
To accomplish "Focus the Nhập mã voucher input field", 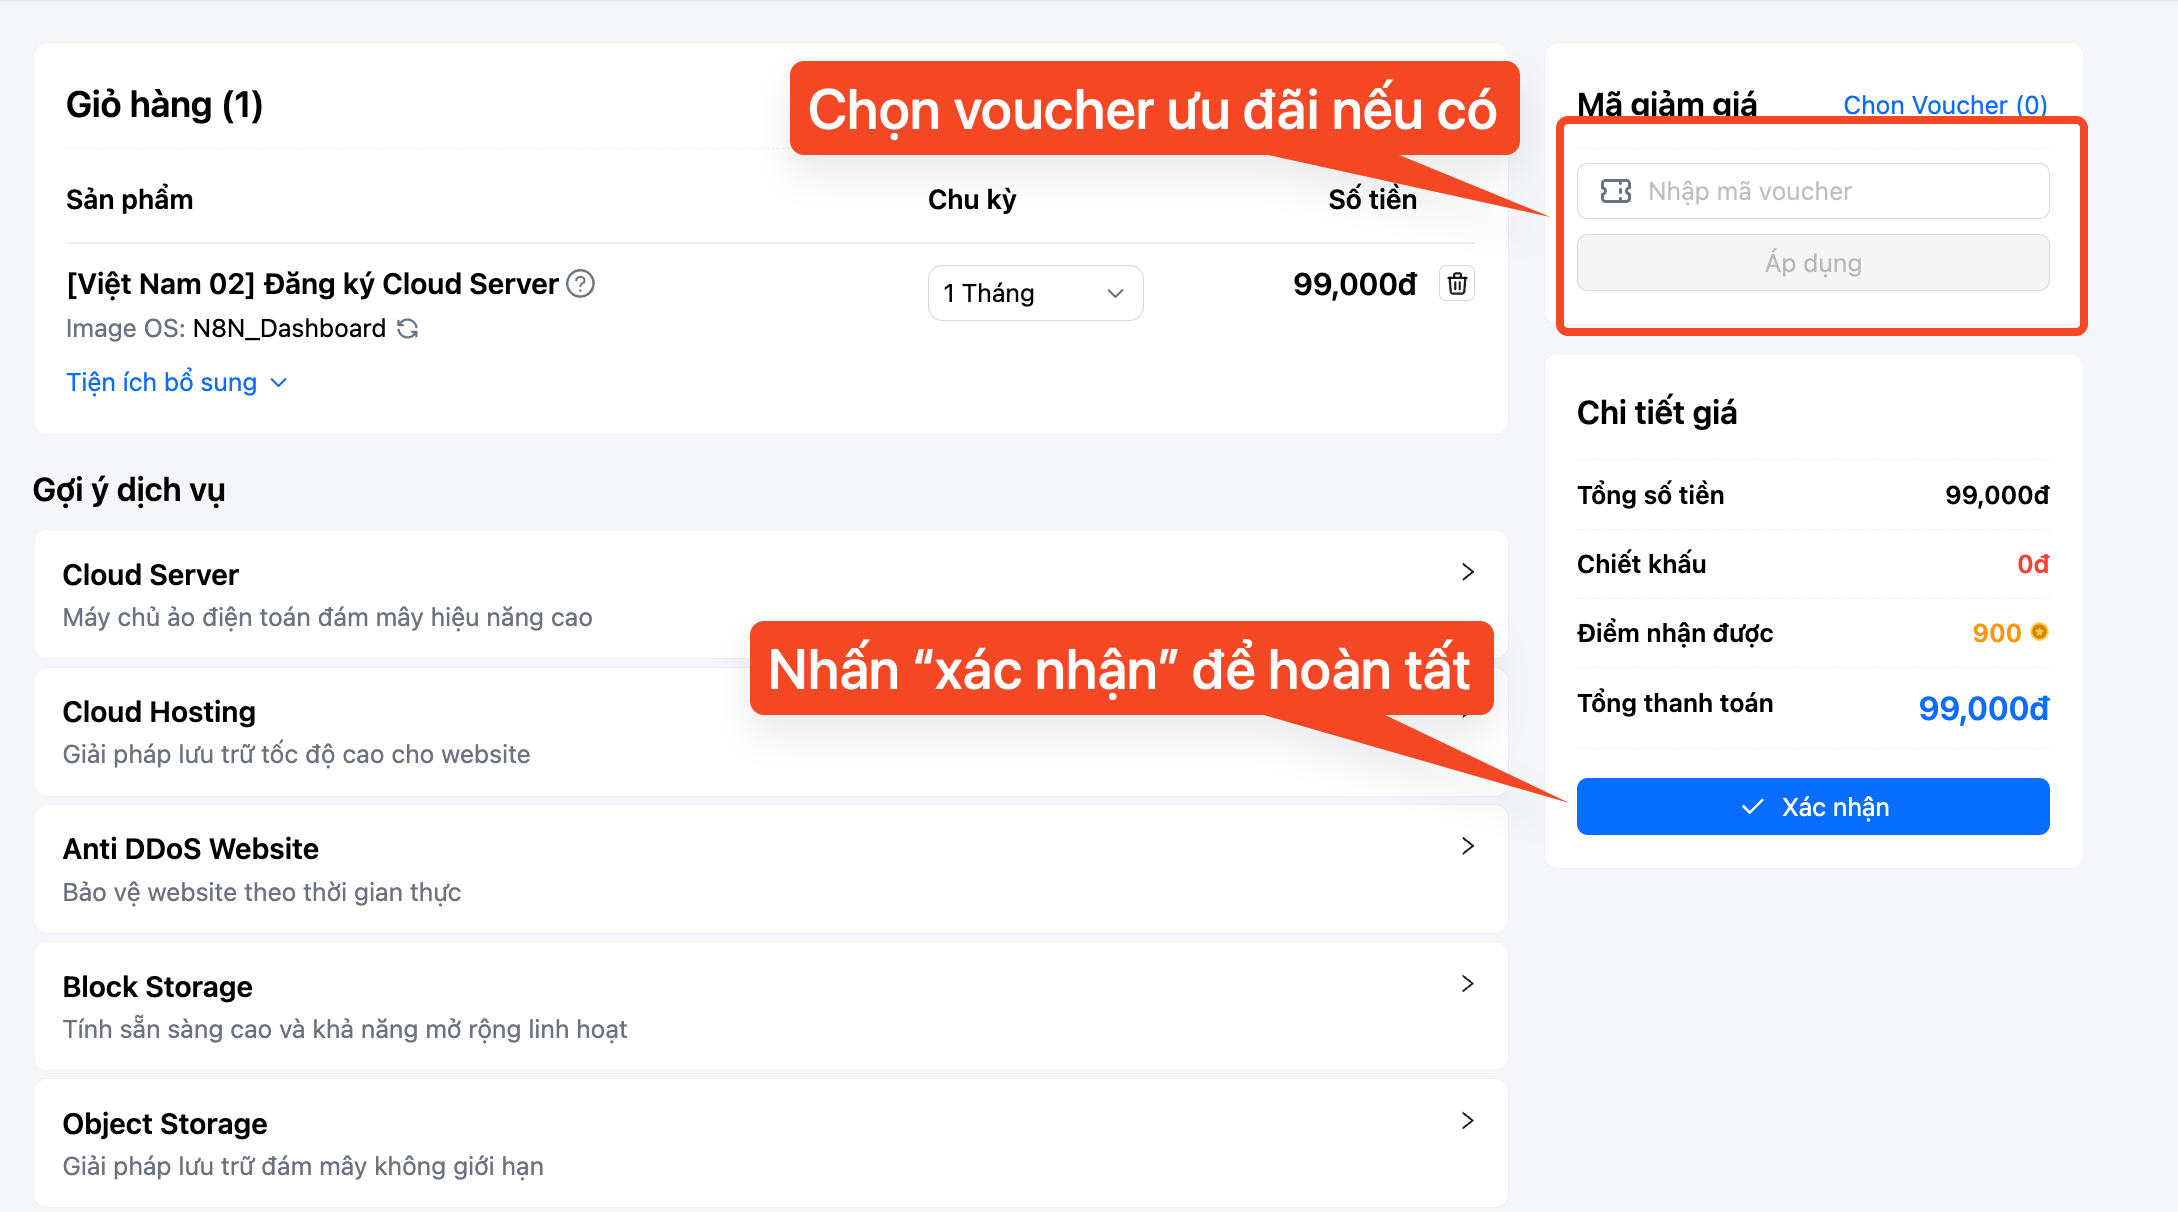I will tap(1813, 191).
